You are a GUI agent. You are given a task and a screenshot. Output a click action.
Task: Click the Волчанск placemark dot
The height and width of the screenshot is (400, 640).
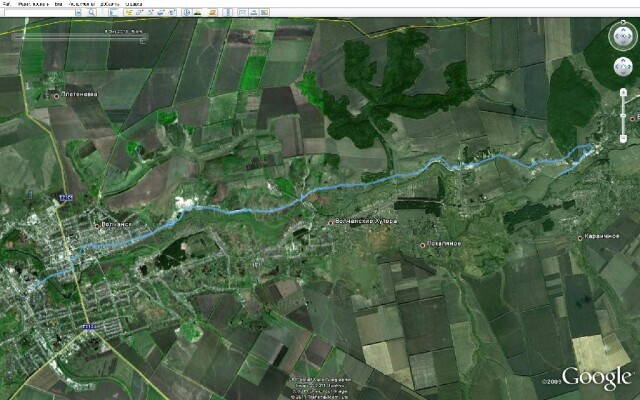pos(97,225)
